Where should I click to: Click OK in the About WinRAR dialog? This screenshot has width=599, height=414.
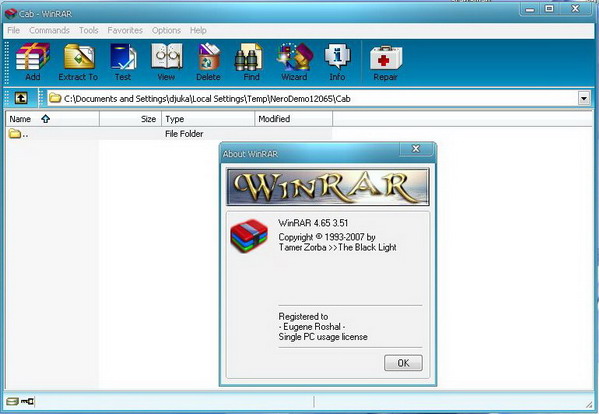coord(403,363)
